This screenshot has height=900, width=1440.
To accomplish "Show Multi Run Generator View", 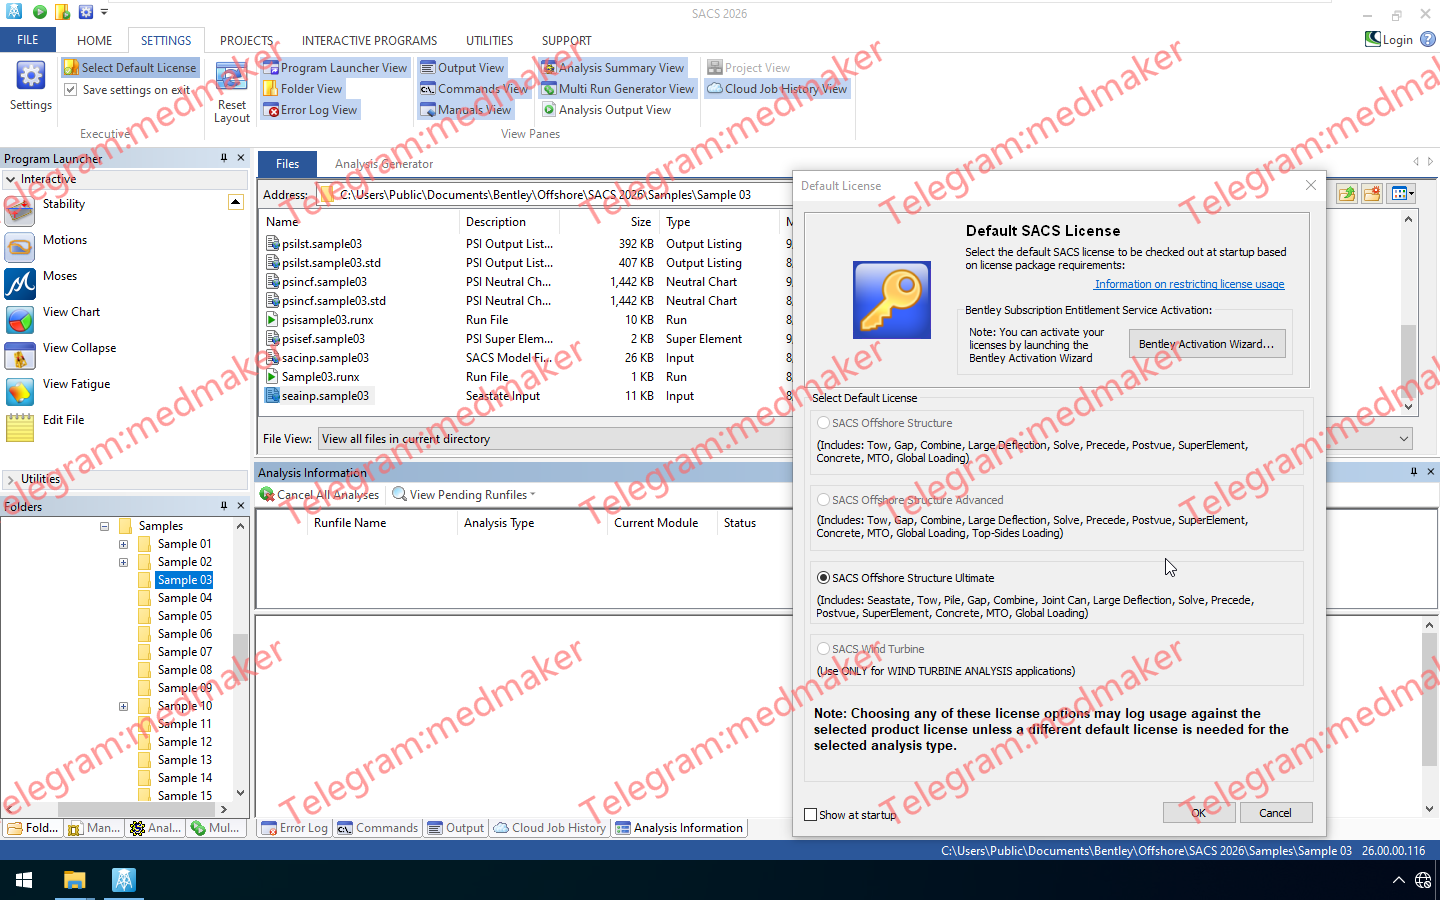I will coord(618,89).
